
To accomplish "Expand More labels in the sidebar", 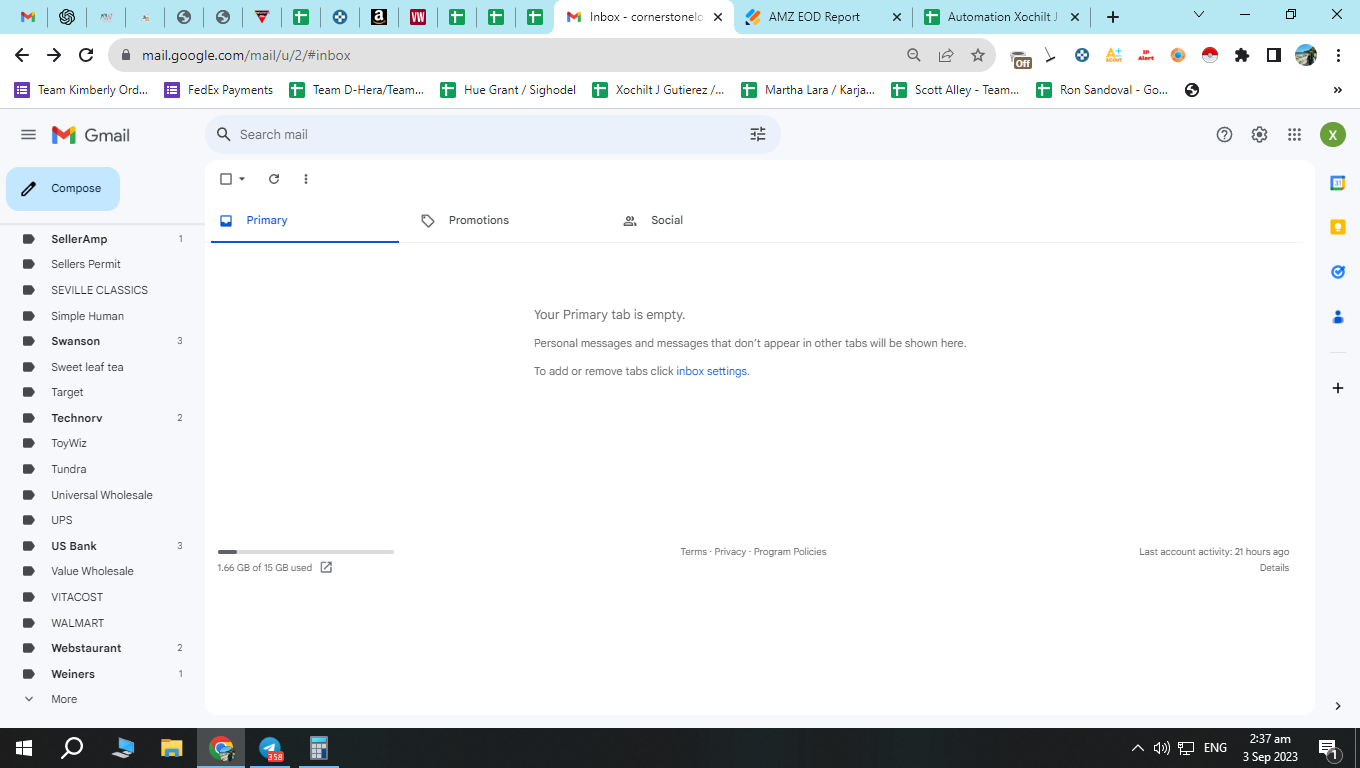I will pos(64,699).
